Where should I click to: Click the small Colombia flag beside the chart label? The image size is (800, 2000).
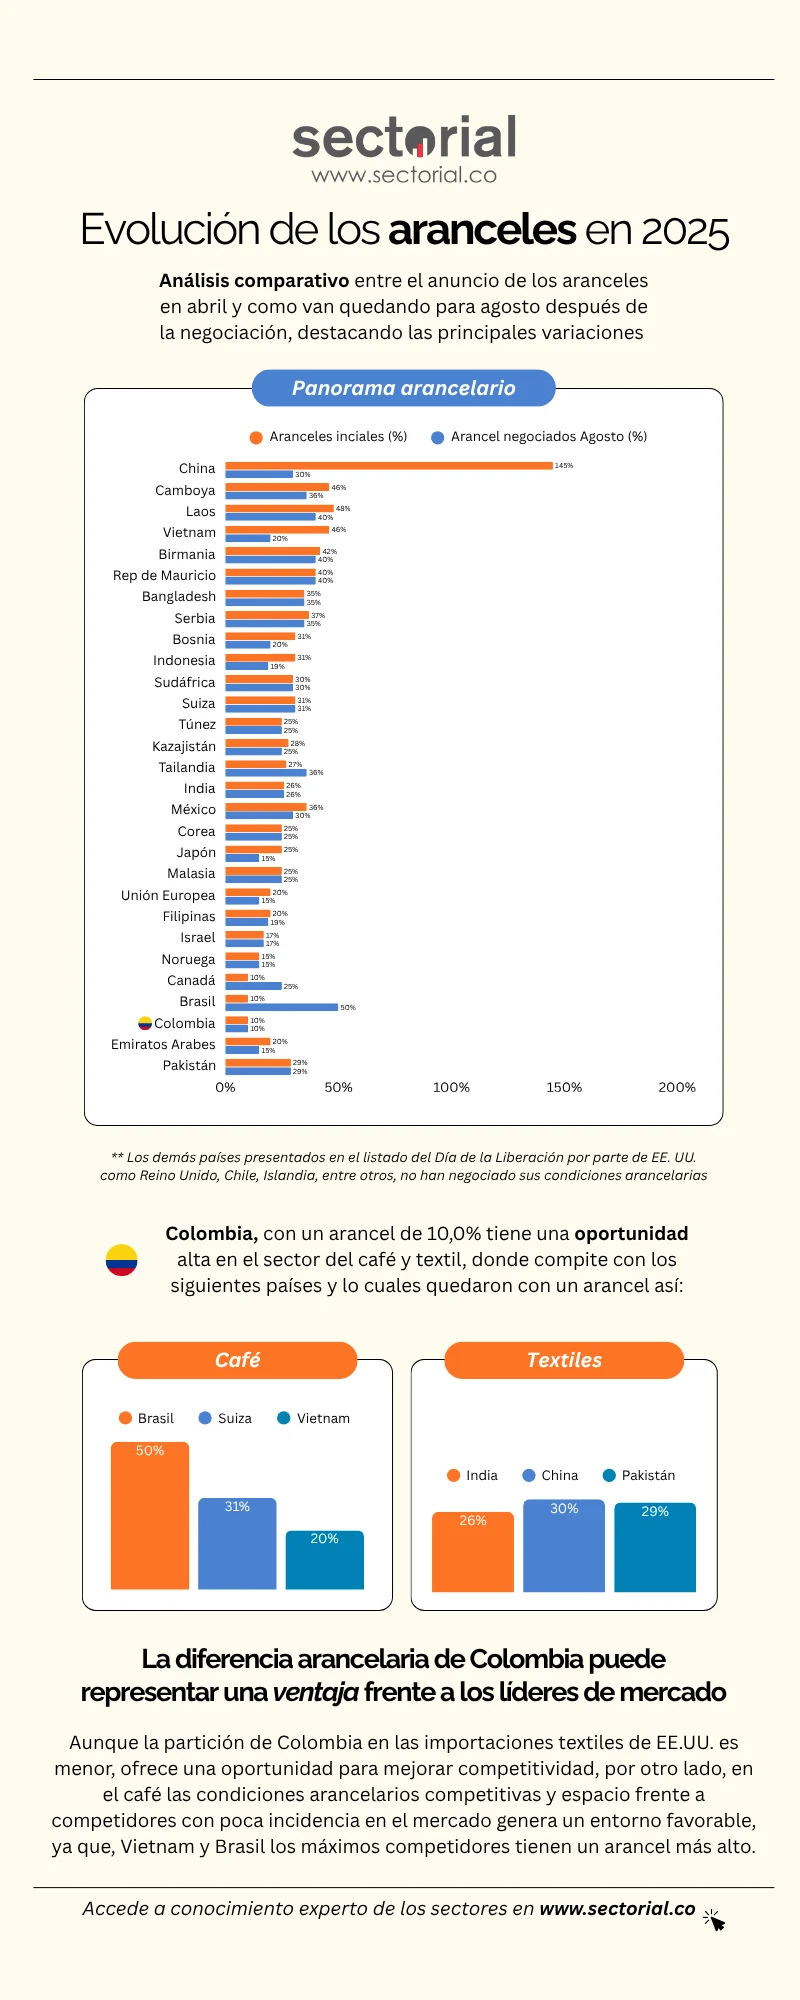(145, 1023)
